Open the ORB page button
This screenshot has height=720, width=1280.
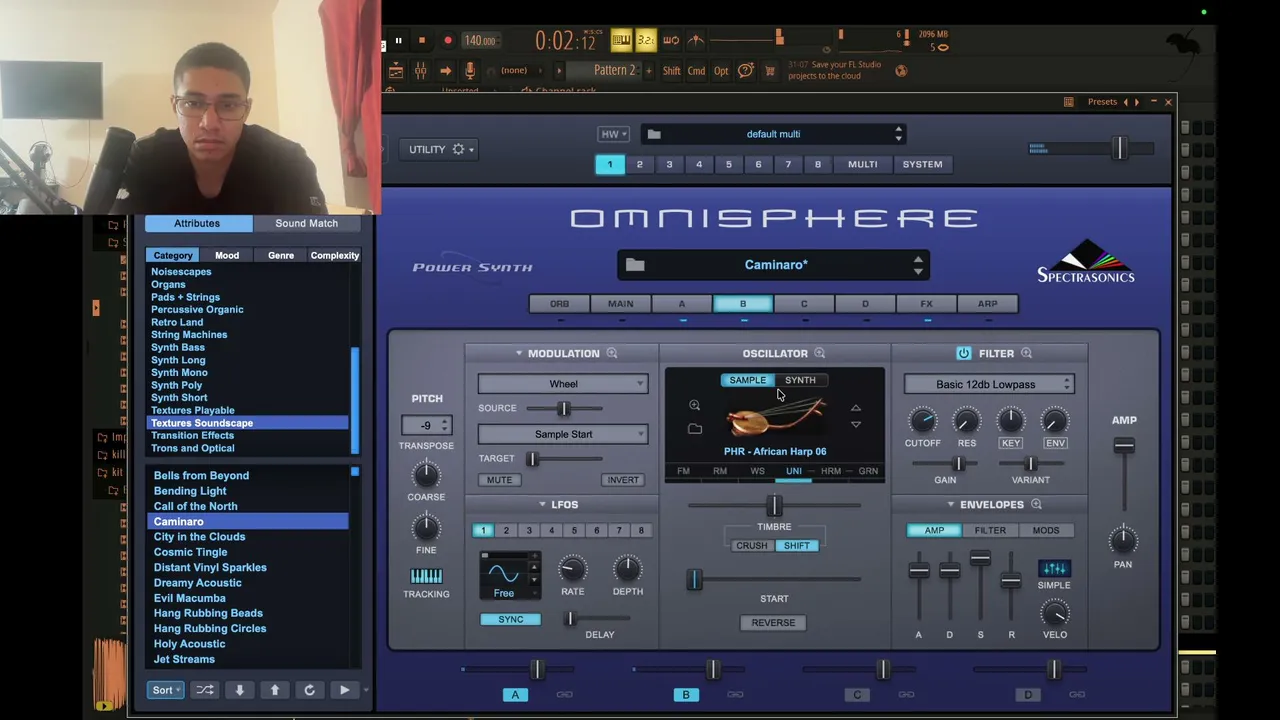559,304
